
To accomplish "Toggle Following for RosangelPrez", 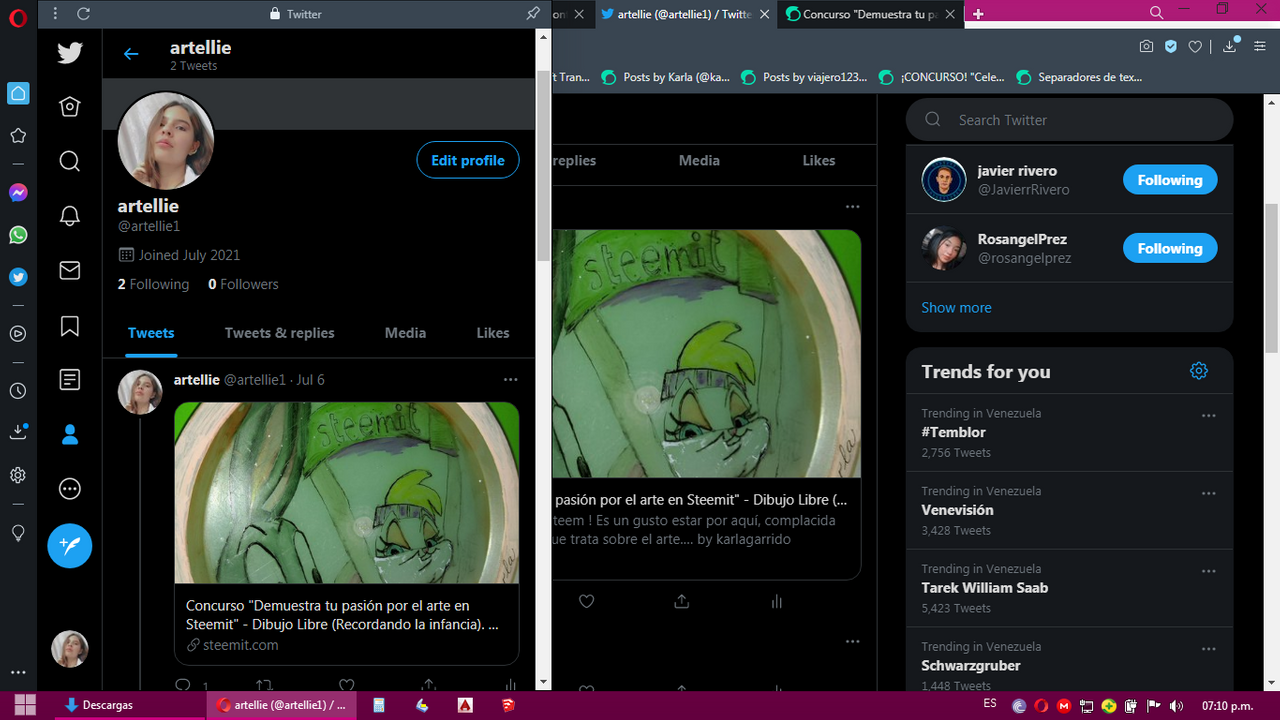I will (x=1170, y=248).
